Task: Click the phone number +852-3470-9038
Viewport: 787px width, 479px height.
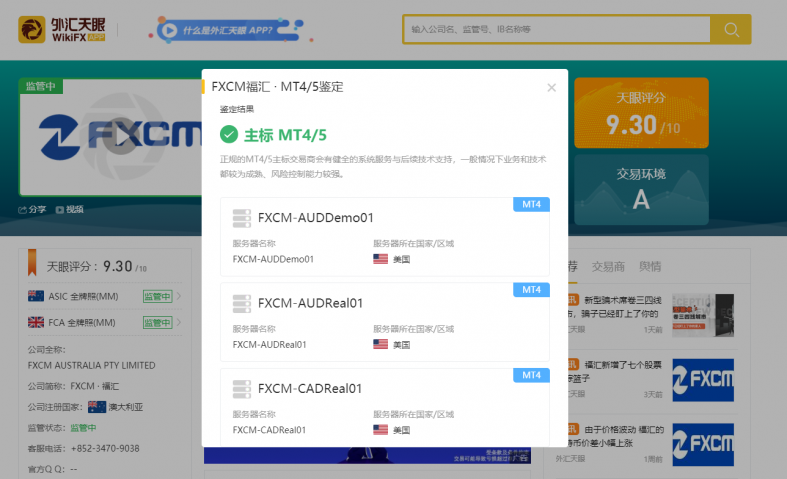Action: [x=105, y=448]
